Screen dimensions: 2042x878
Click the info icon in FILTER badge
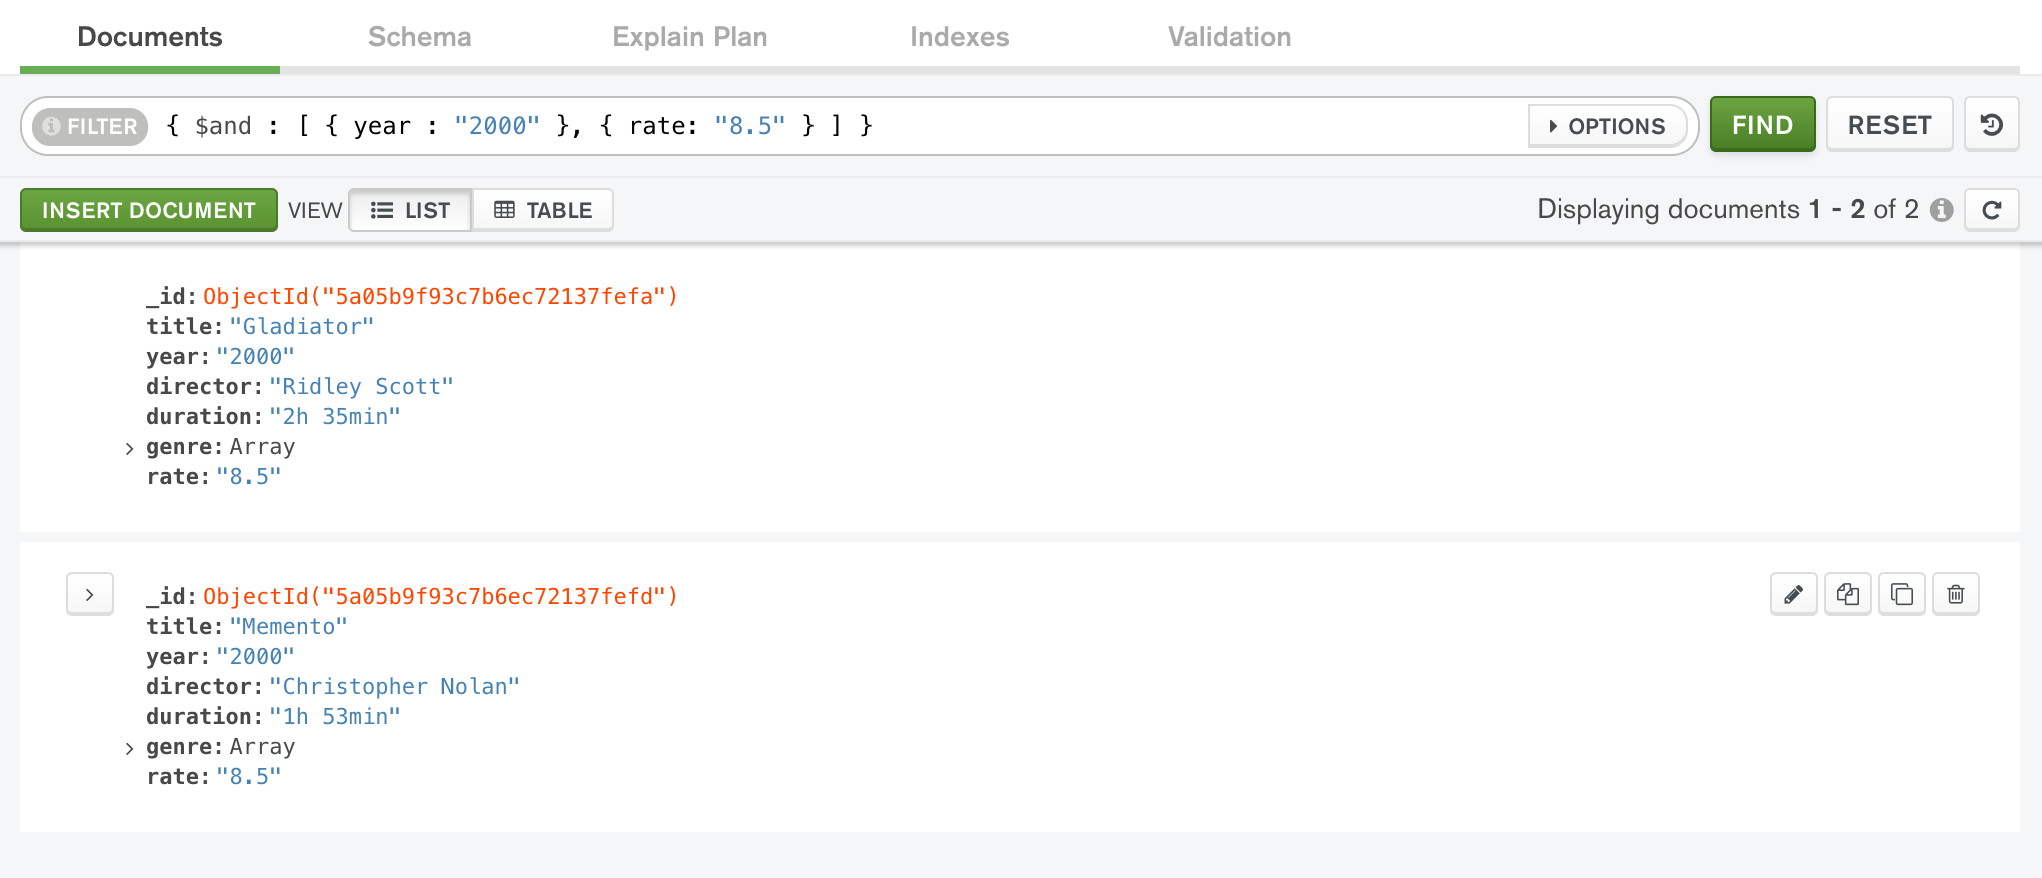coord(52,126)
